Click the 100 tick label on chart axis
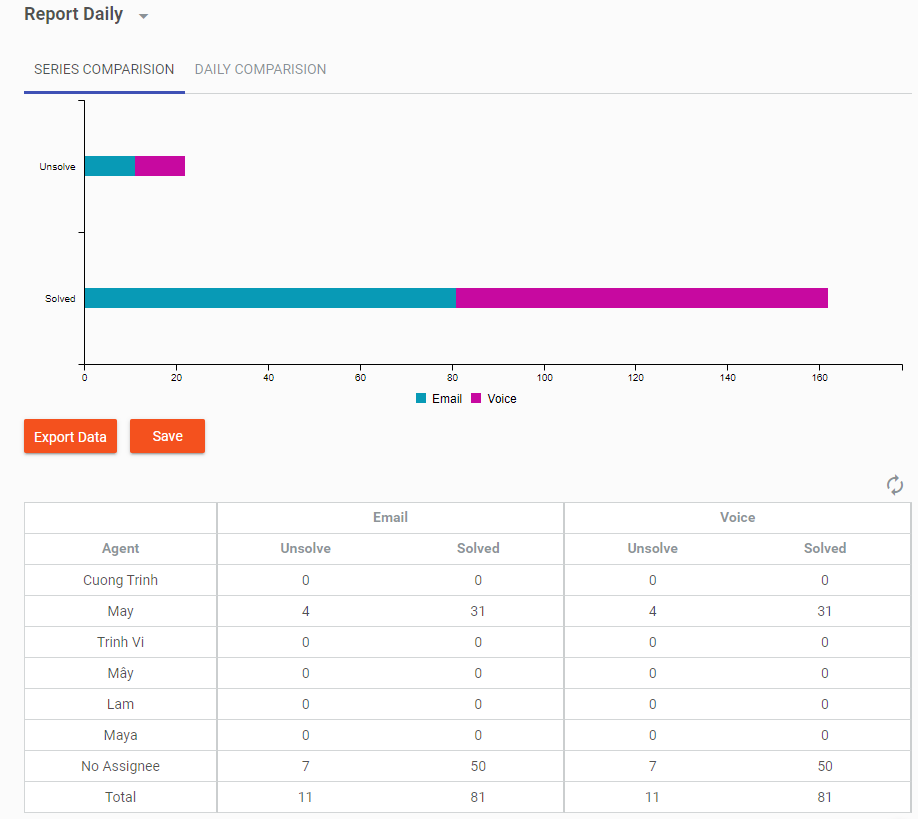 point(544,378)
